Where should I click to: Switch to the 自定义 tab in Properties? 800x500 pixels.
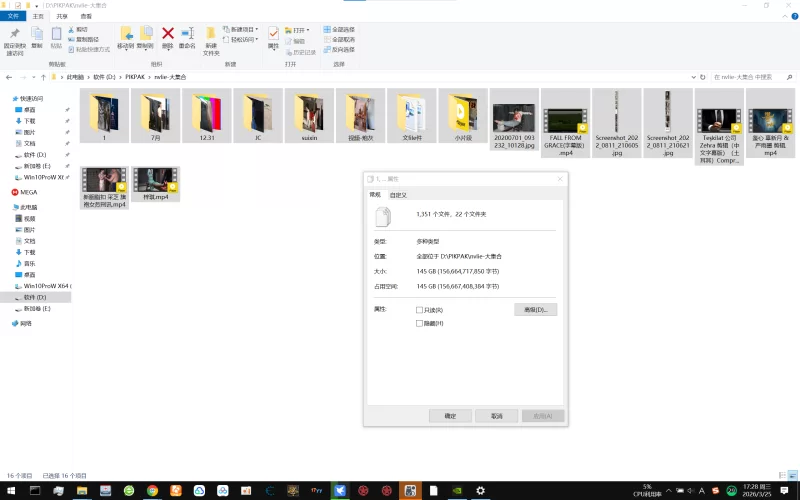click(398, 194)
